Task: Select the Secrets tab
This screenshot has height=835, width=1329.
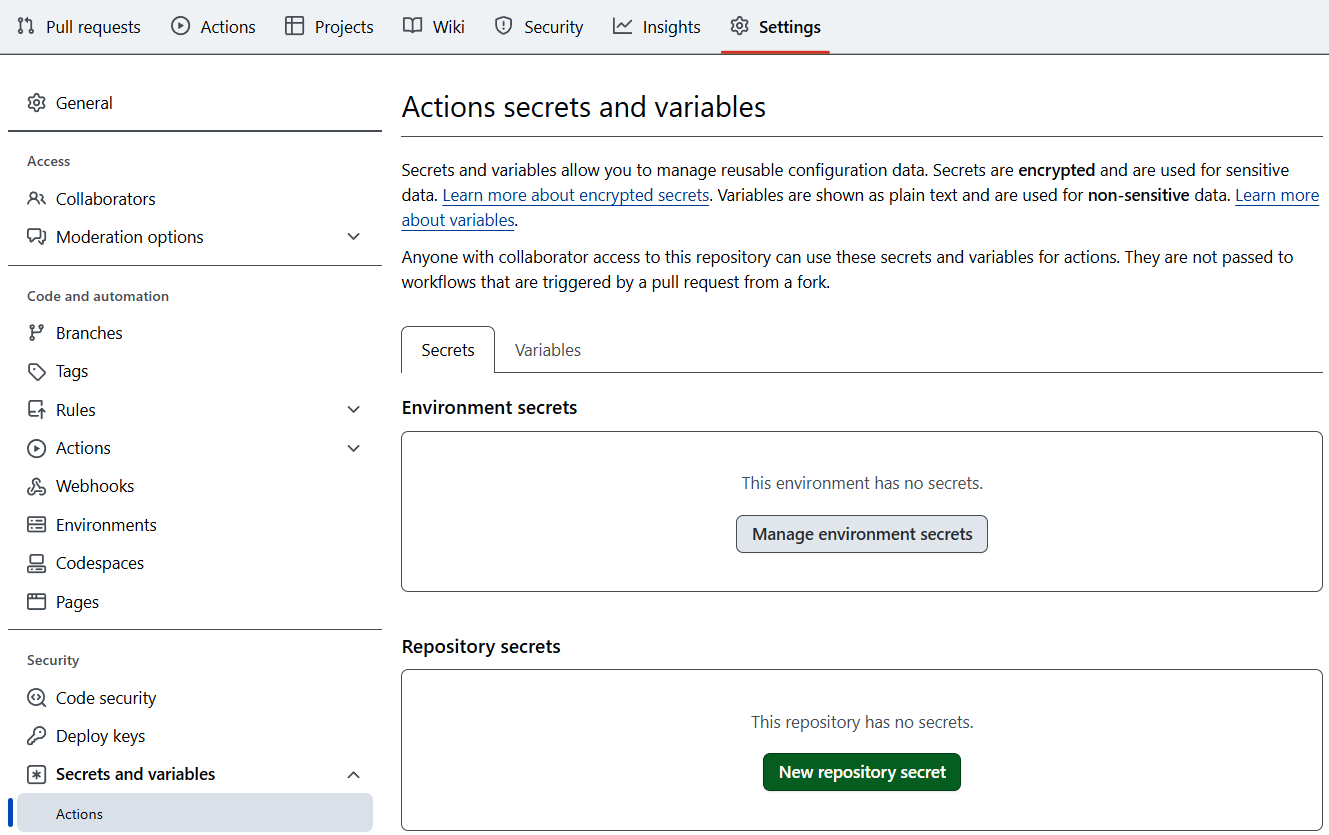Action: [448, 350]
